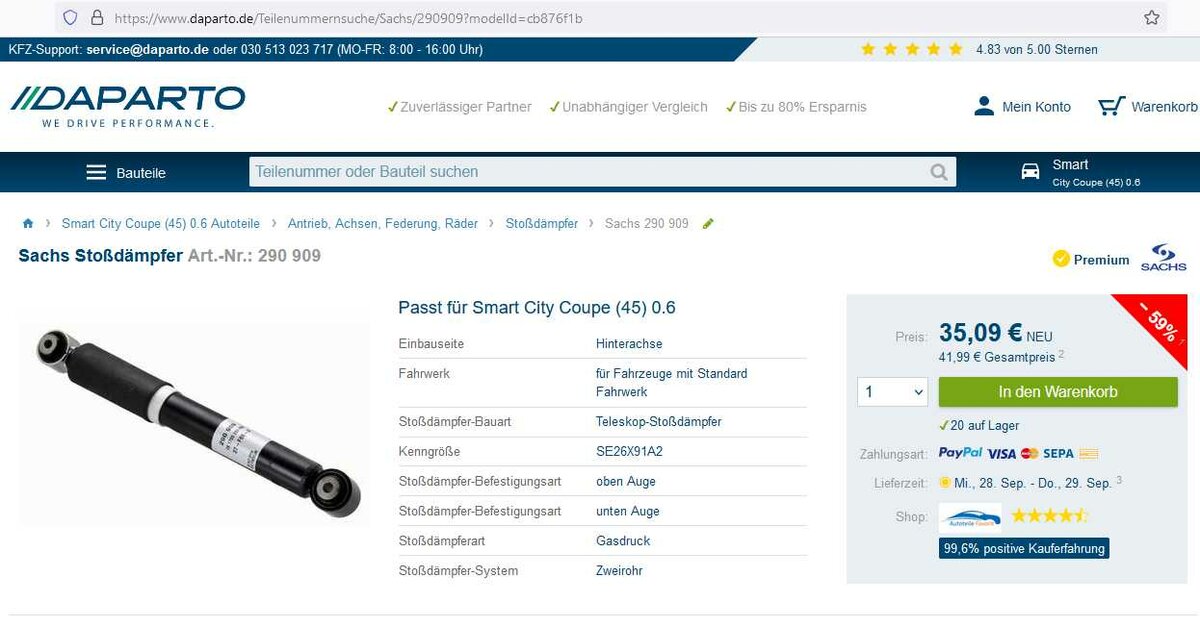The width and height of the screenshot is (1200, 627).
Task: Click the Sachs Stoßdämpfer Art.-Nr. heading
Action: tap(170, 256)
